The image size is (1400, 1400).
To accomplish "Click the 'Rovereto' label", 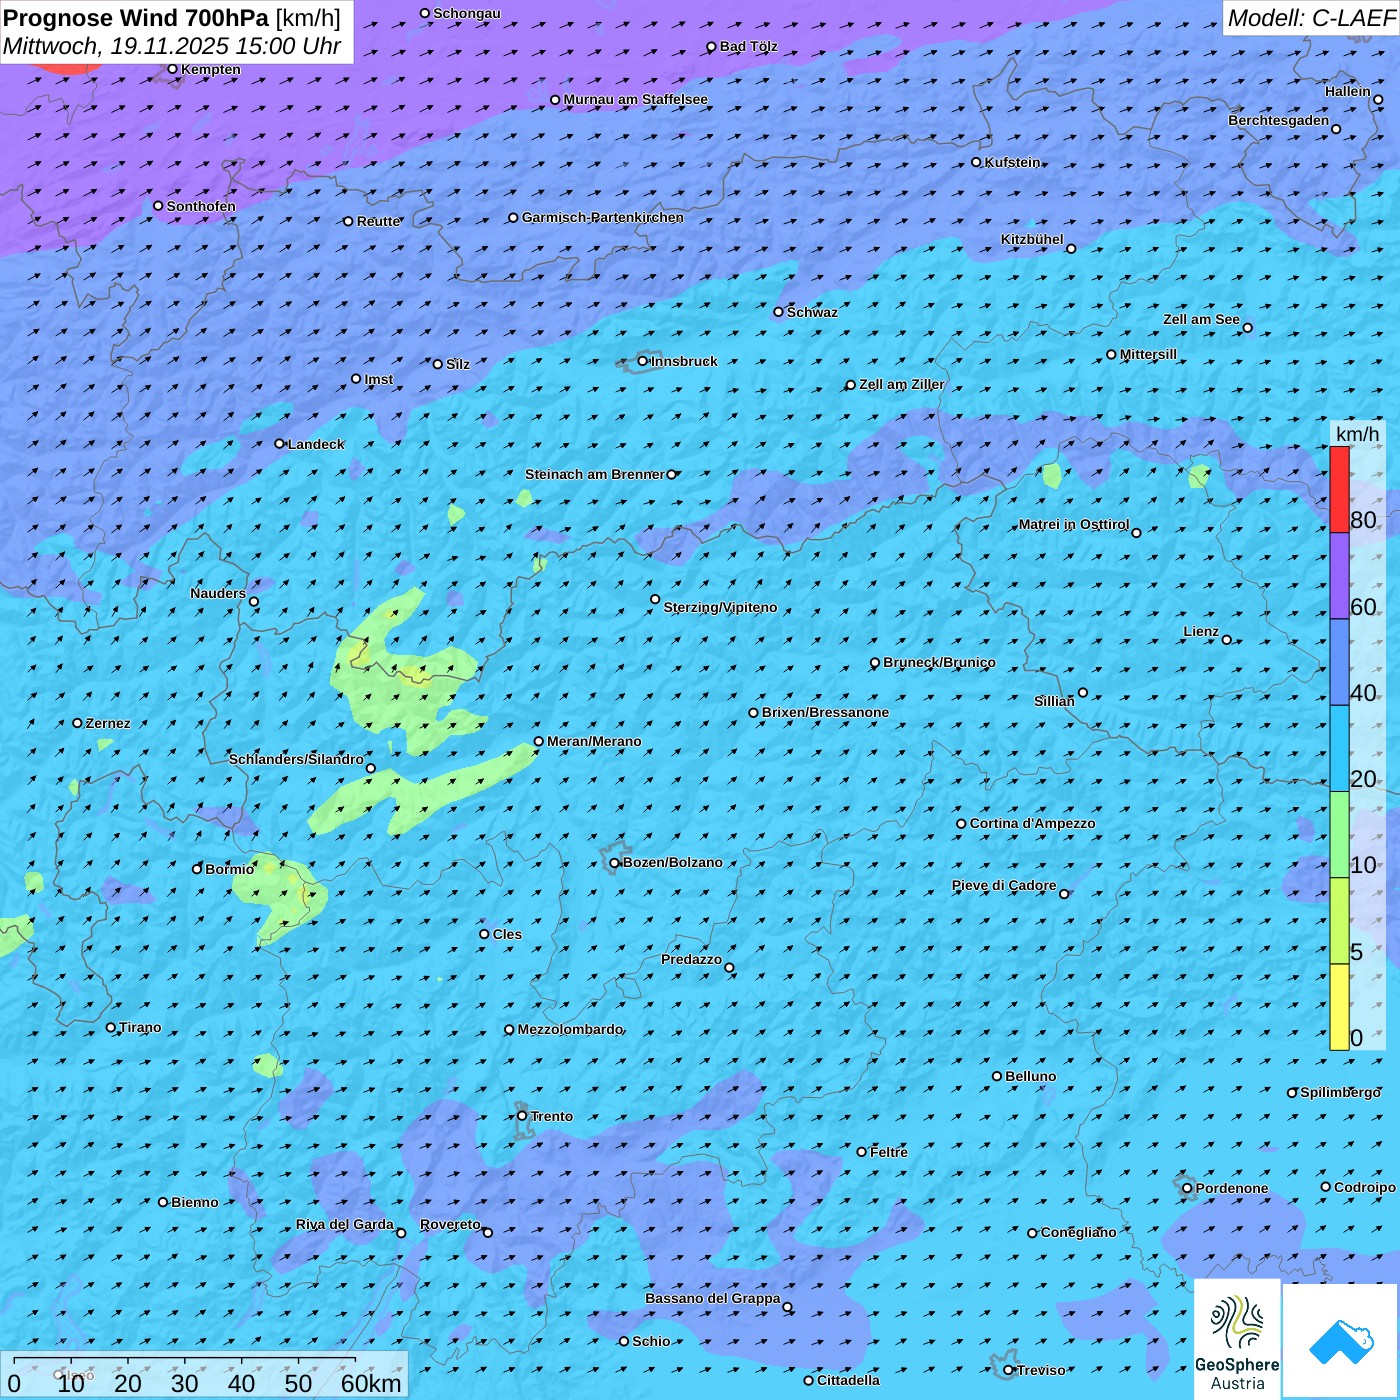I will pos(450,1224).
